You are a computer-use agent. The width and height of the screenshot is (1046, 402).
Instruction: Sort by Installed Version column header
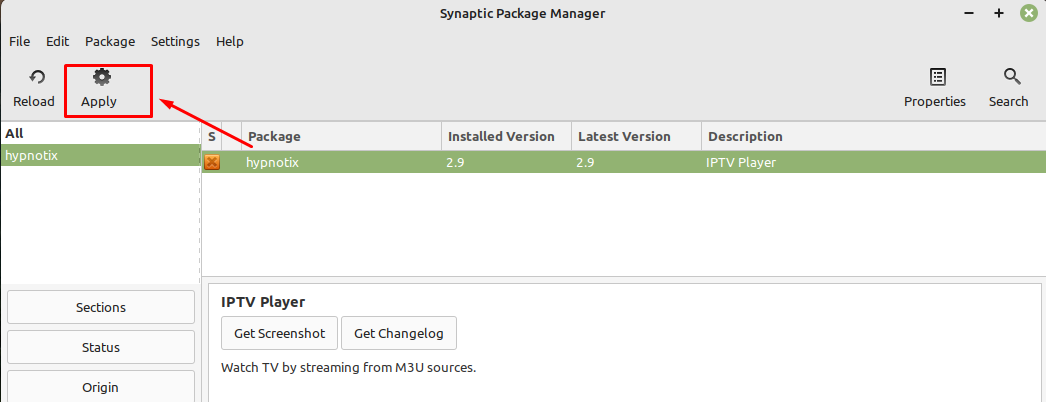click(506, 136)
